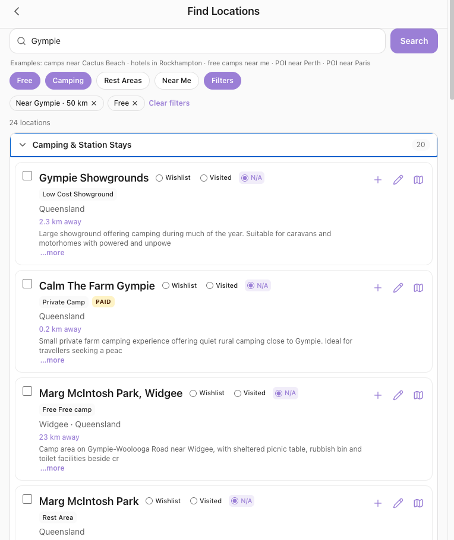
Task: Mark Calm The Farm Gympie as Visited
Action: pos(222,285)
